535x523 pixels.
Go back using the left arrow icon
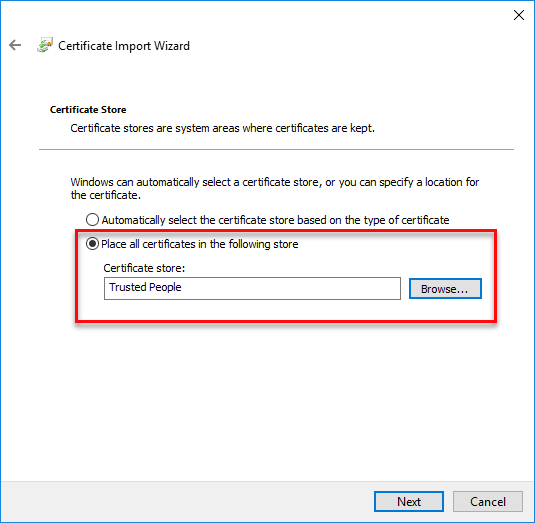[x=15, y=45]
